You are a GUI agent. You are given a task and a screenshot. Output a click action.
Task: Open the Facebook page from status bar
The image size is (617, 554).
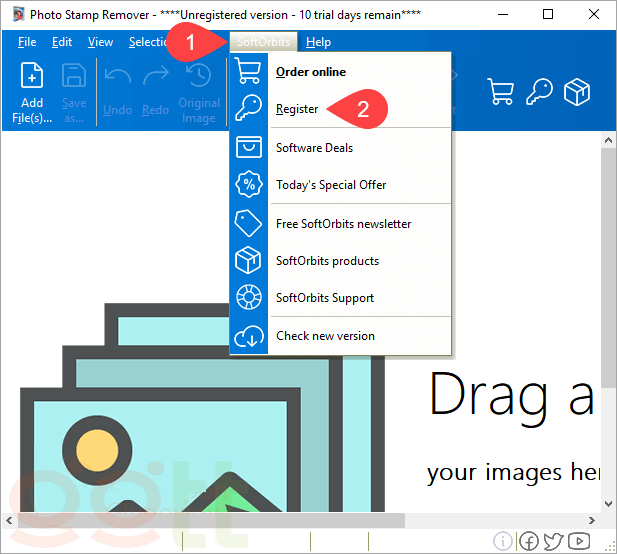(528, 541)
